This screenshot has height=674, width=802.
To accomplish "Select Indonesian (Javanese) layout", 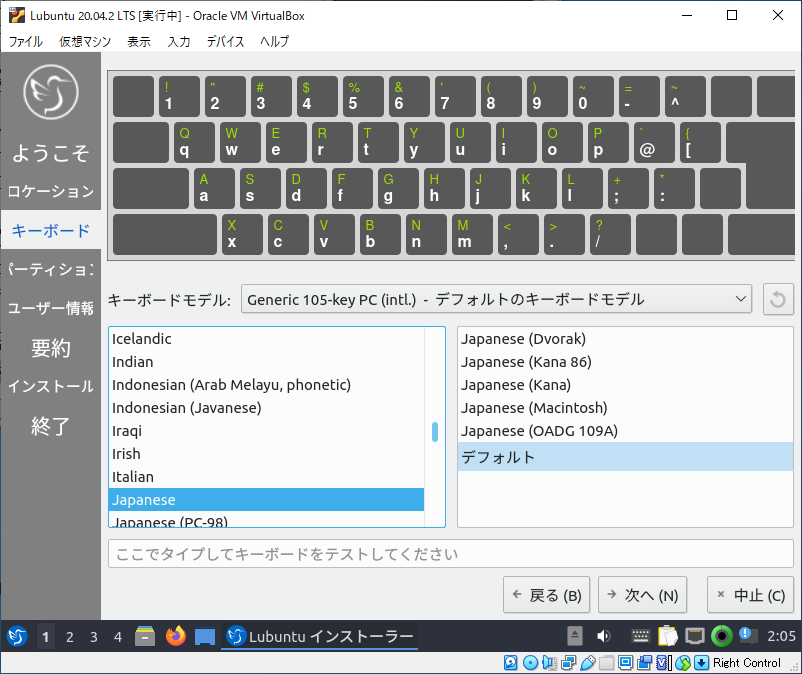I will click(266, 408).
